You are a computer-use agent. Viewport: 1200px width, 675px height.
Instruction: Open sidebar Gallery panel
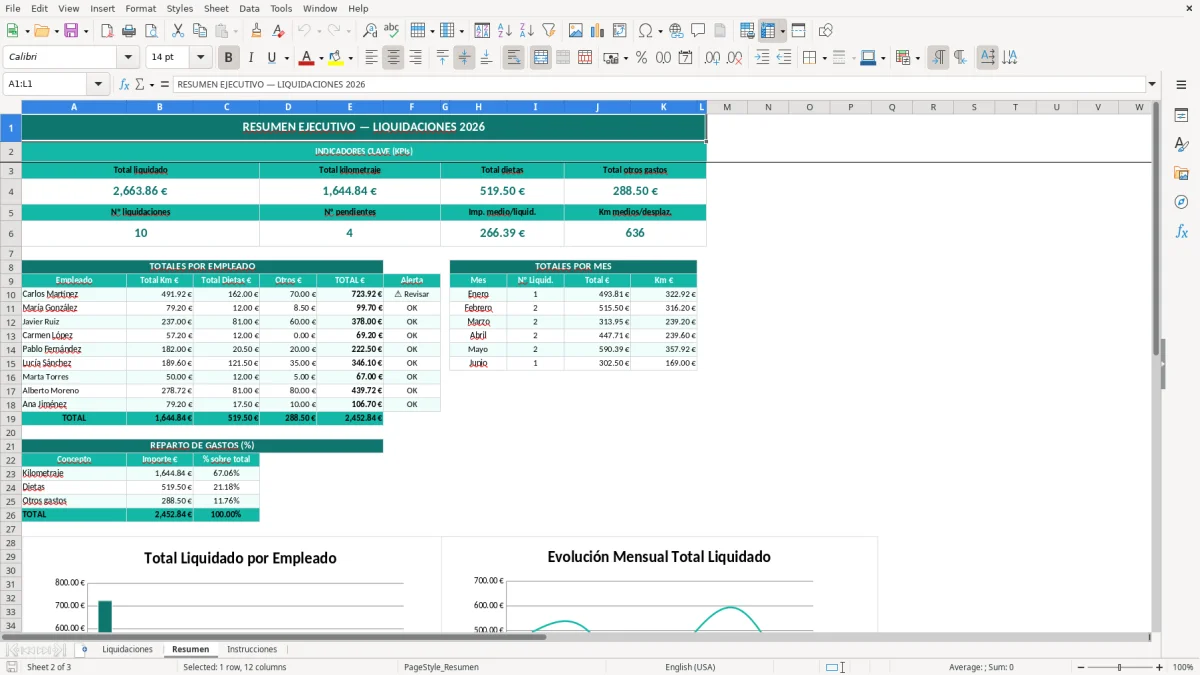1181,173
